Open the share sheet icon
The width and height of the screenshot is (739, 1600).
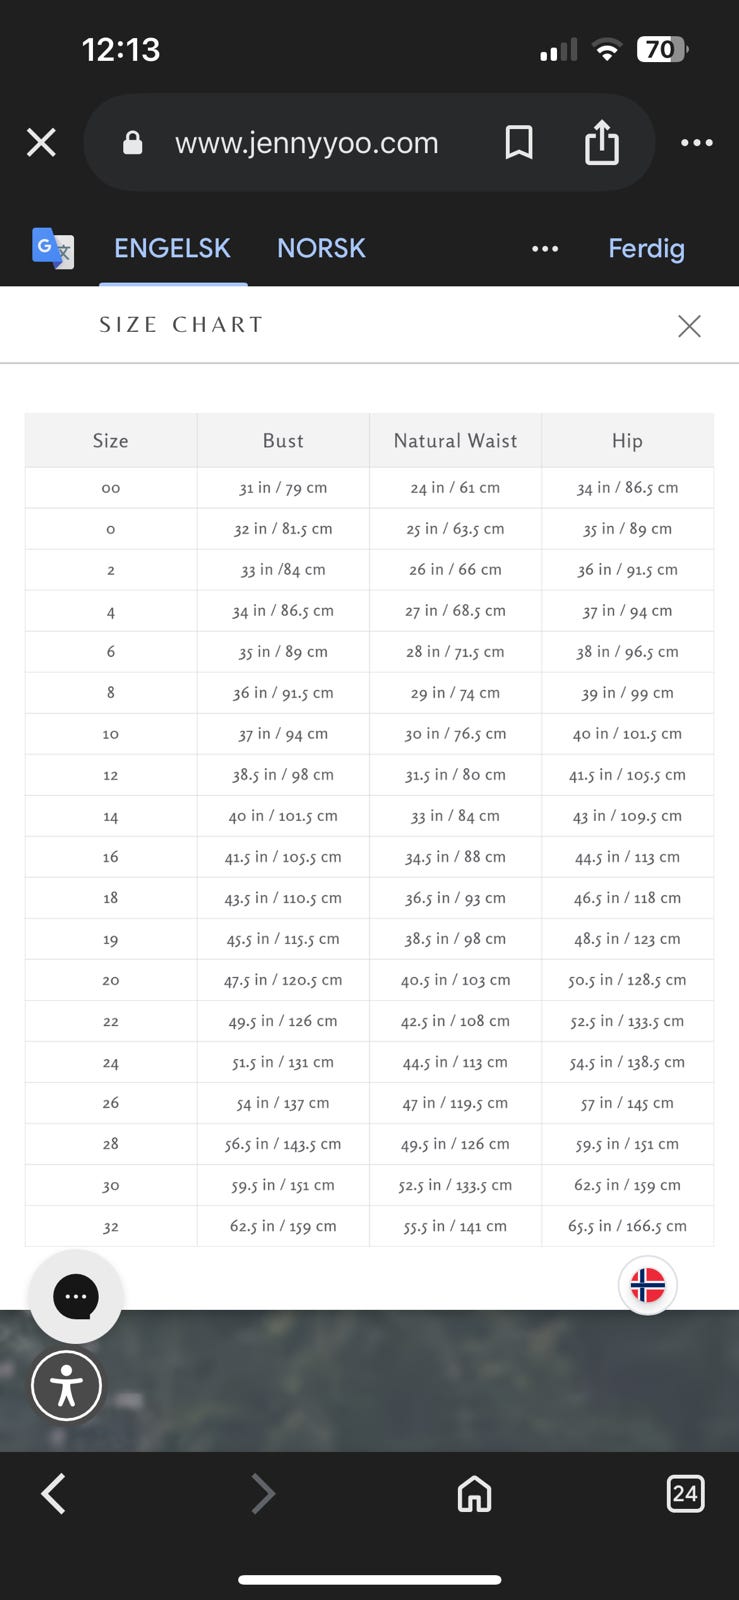tap(601, 142)
